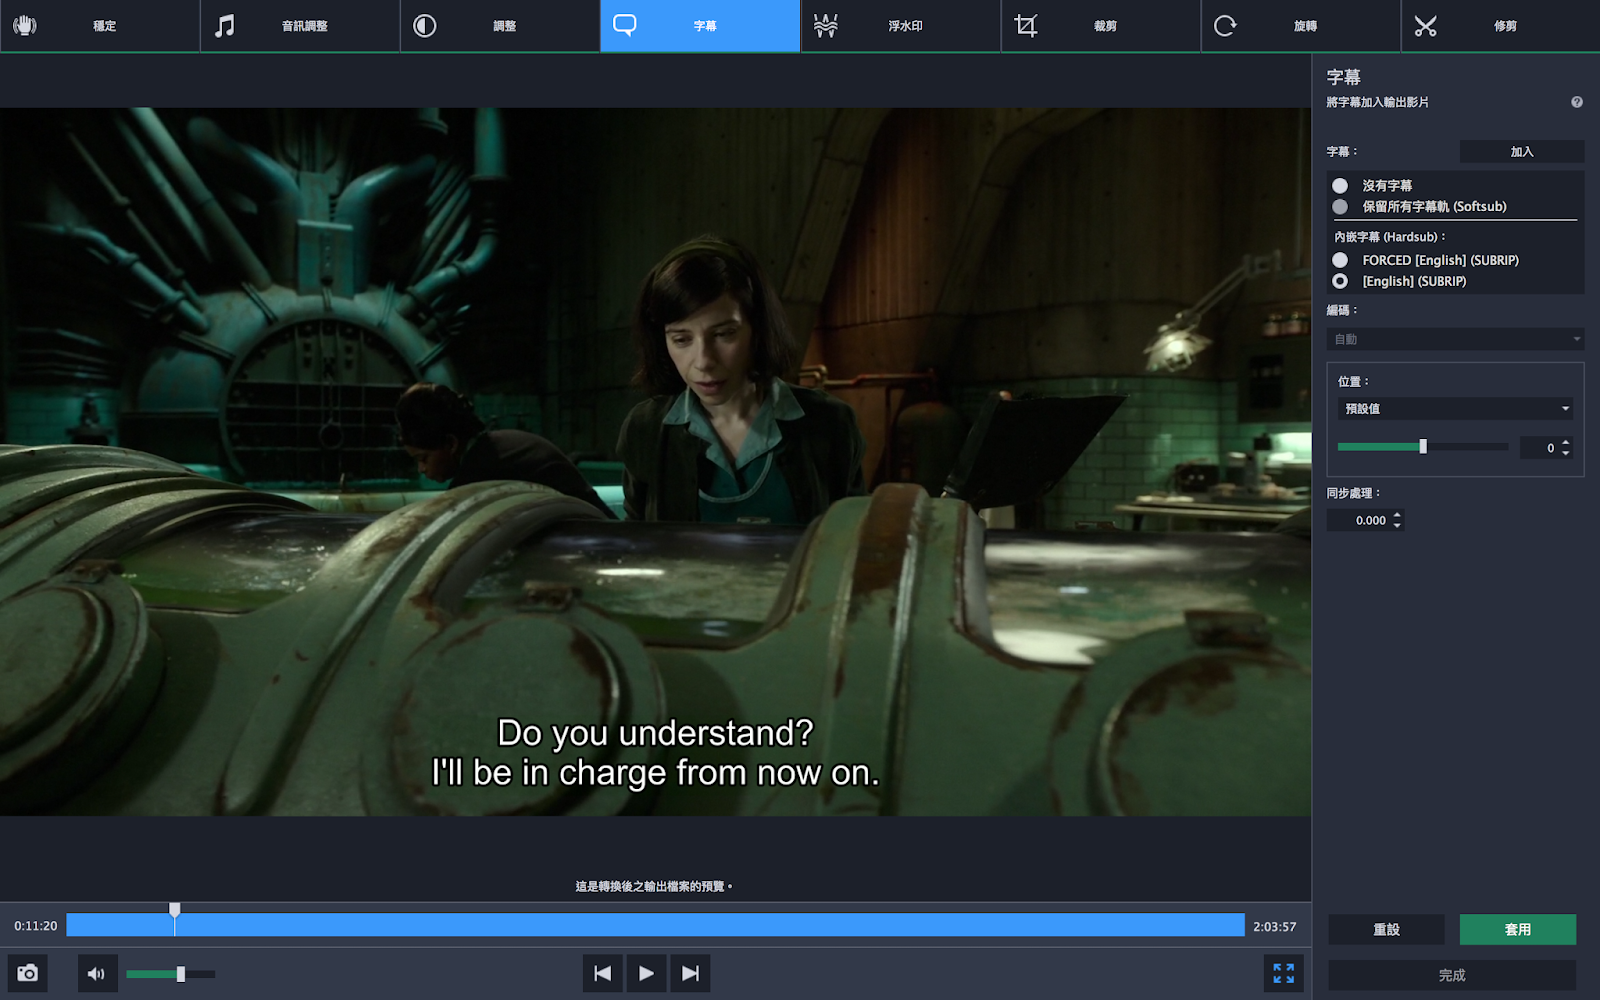Click the 重設 reset button
The width and height of the screenshot is (1600, 1000).
coord(1386,929)
